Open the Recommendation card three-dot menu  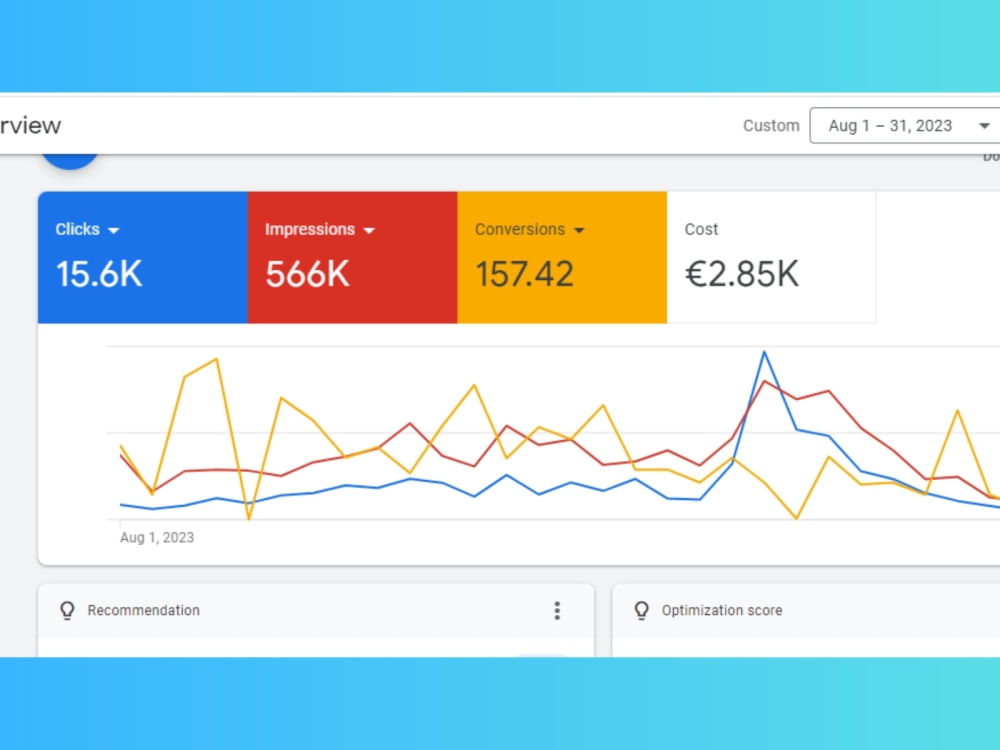coord(557,610)
